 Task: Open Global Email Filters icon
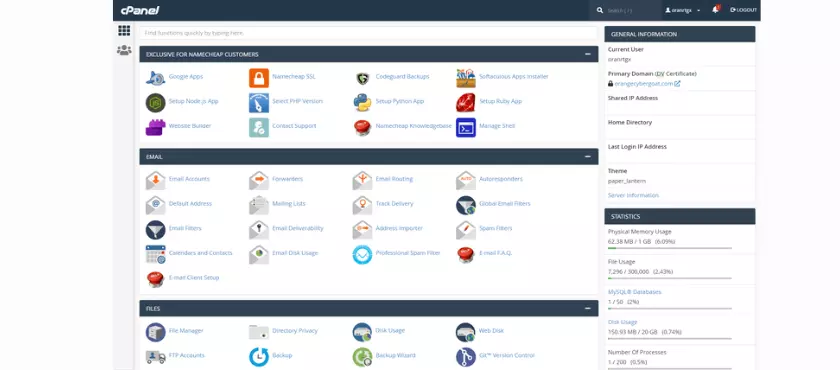tap(466, 205)
